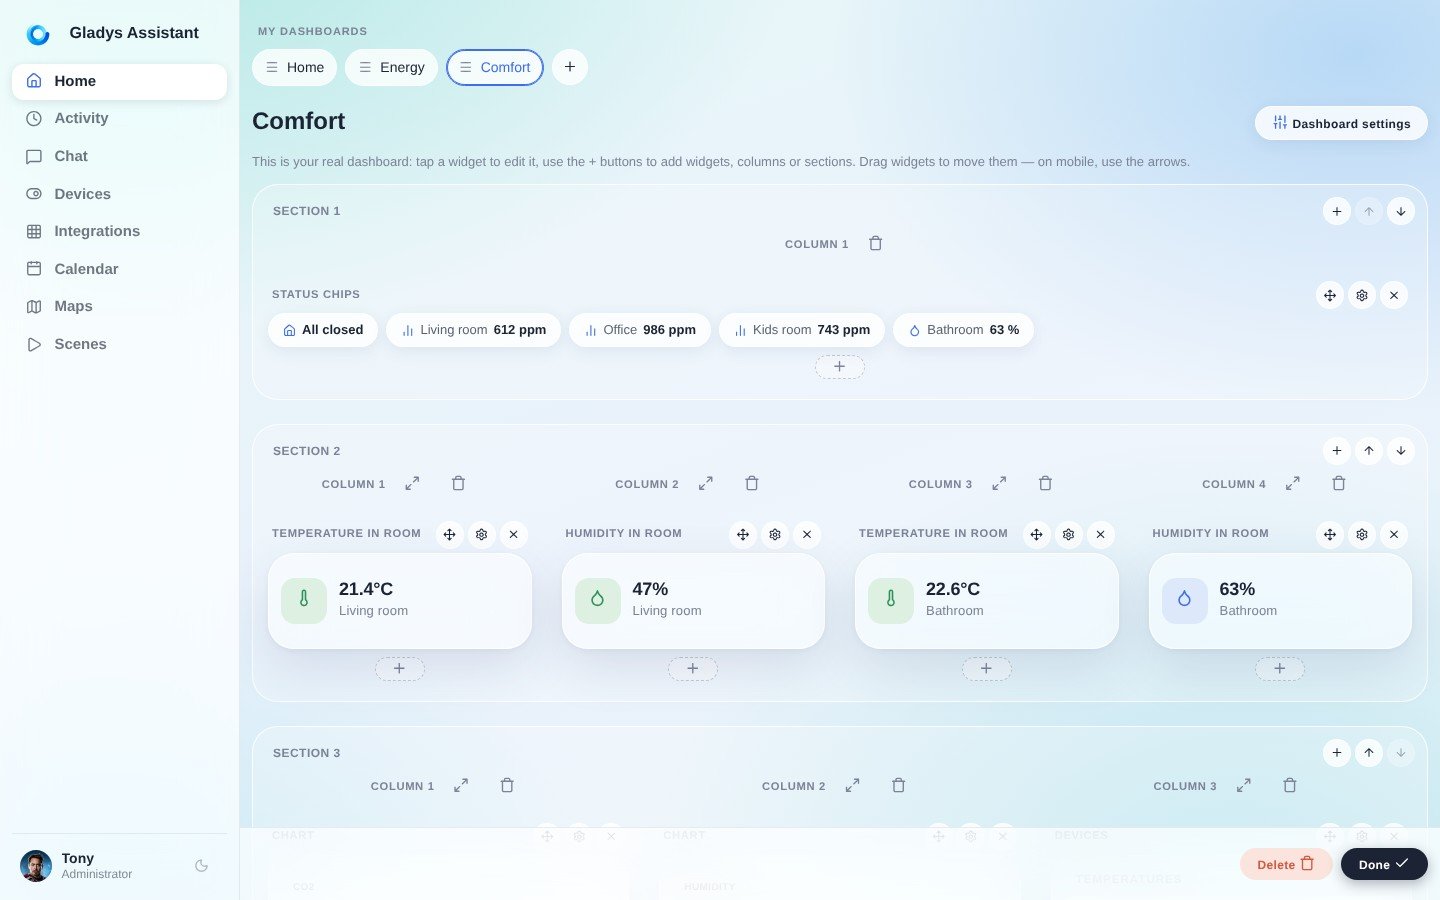This screenshot has height=900, width=1440.
Task: Switch to the Energy dashboard tab
Action: click(x=391, y=67)
